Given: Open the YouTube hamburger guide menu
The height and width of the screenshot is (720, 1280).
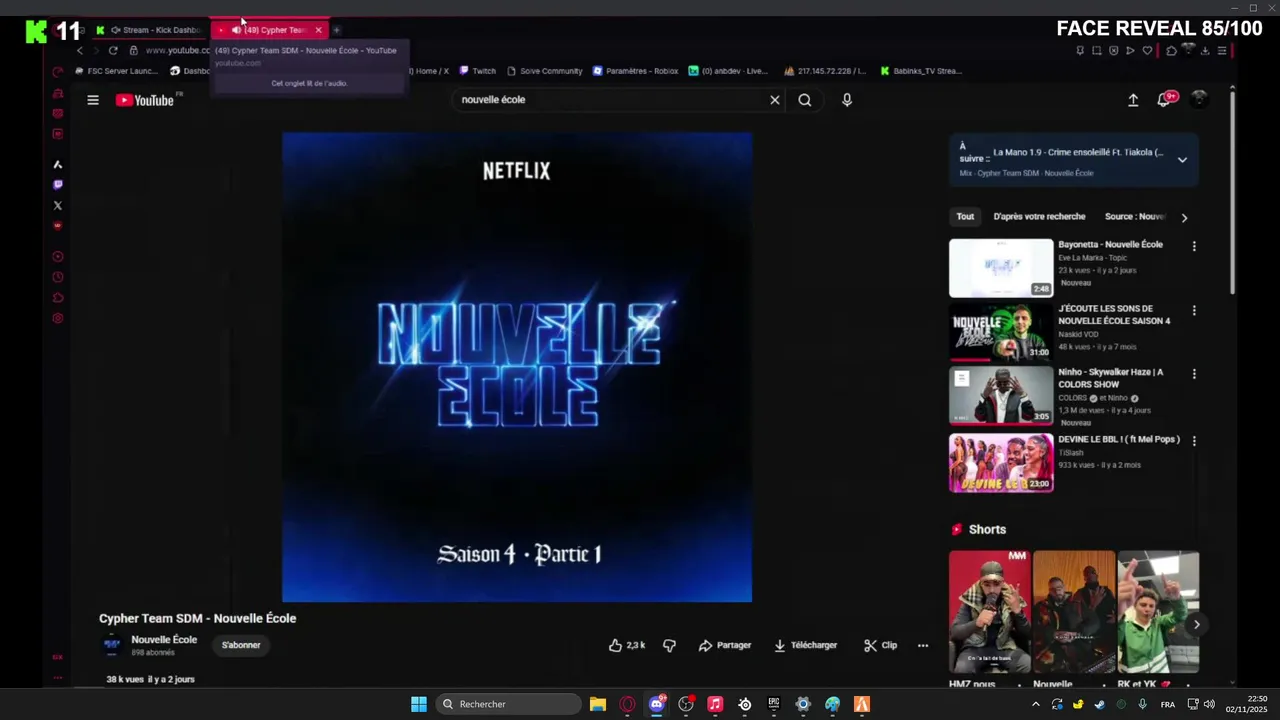Looking at the screenshot, I should pos(93,100).
